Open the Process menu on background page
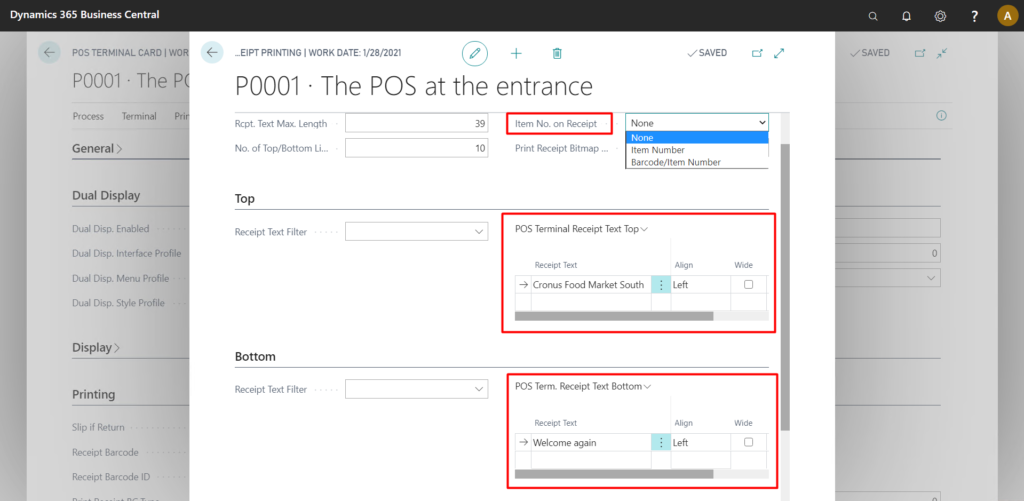The width and height of the screenshot is (1024, 501). coord(88,116)
